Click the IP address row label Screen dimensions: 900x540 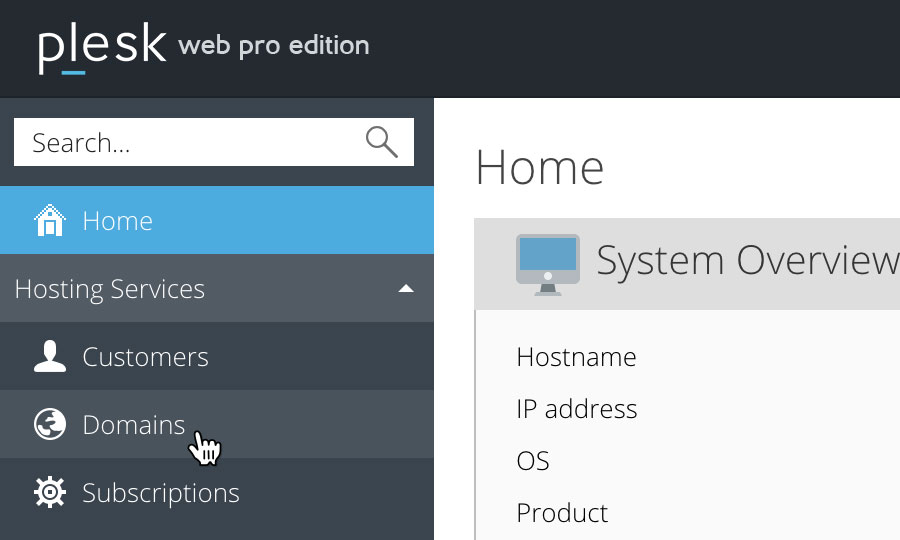(x=577, y=409)
